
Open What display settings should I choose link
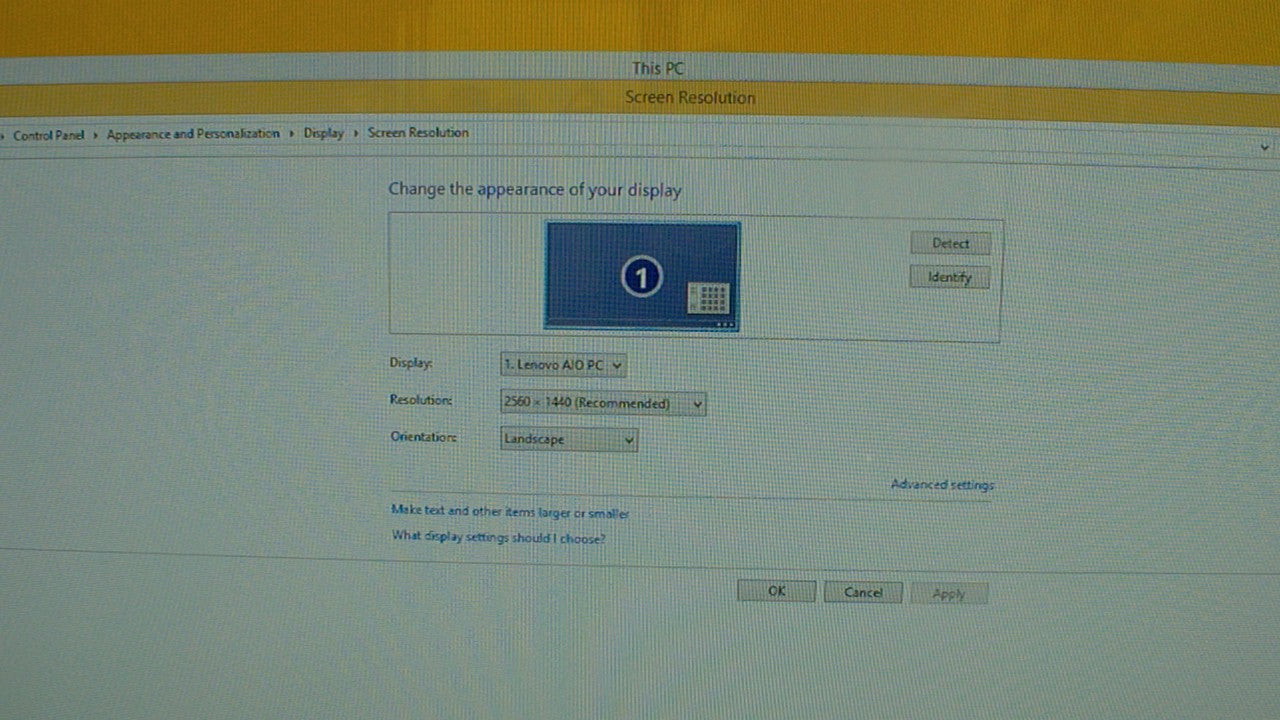(x=498, y=538)
